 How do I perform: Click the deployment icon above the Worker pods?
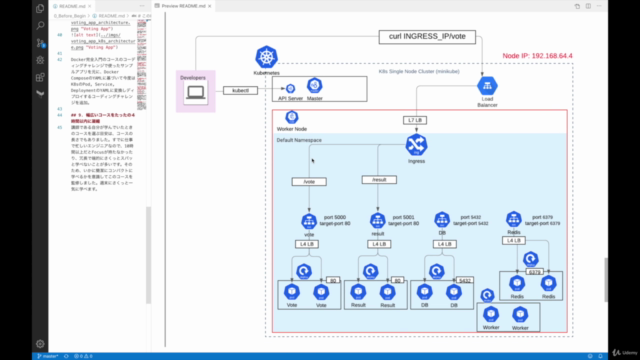pos(487,295)
